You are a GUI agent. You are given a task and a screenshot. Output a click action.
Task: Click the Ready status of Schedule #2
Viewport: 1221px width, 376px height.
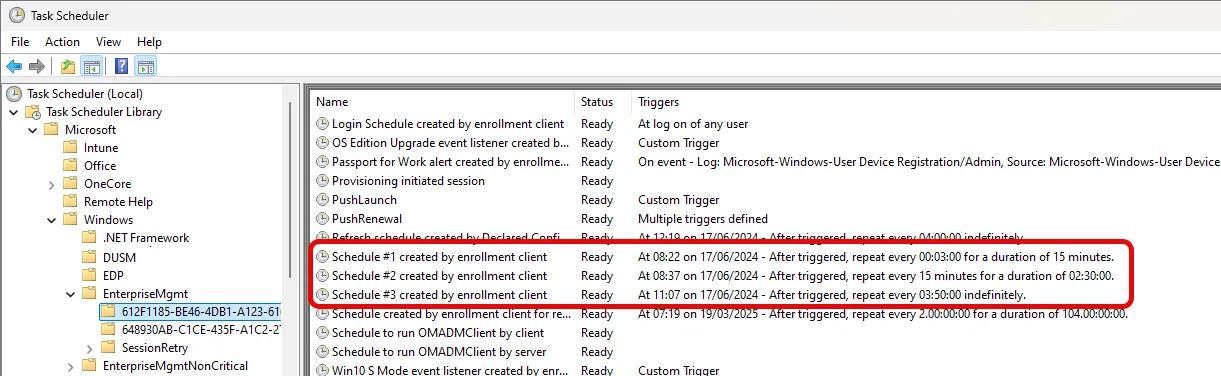pos(597,276)
